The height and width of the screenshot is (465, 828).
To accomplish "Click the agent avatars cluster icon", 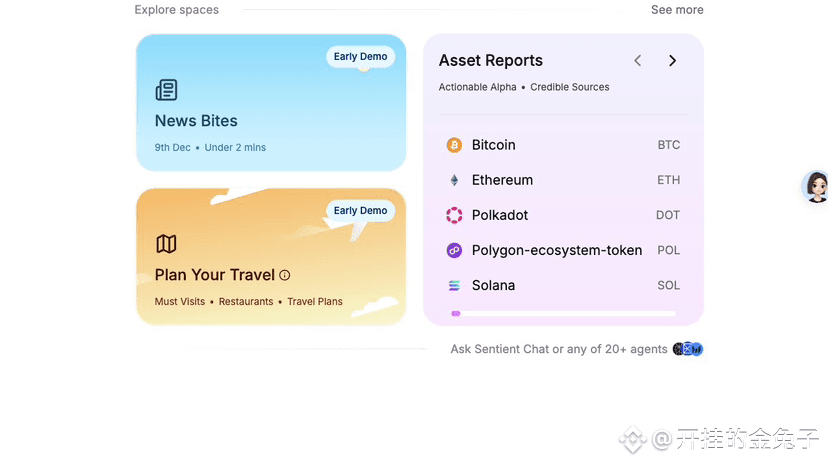I will click(688, 349).
